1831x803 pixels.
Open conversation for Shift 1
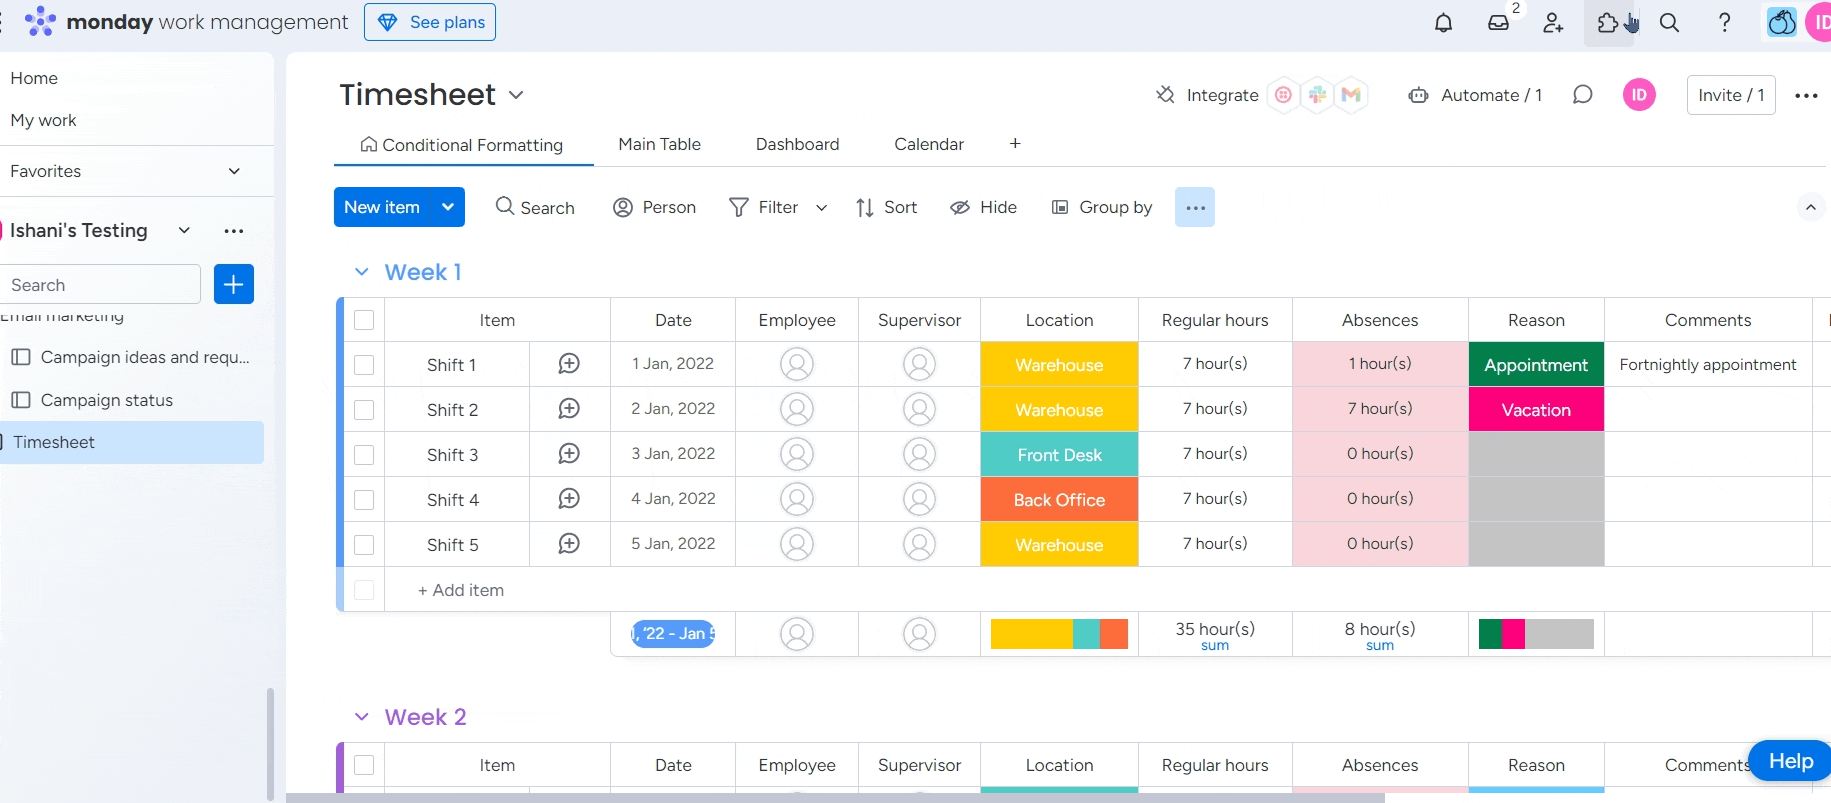pyautogui.click(x=569, y=364)
